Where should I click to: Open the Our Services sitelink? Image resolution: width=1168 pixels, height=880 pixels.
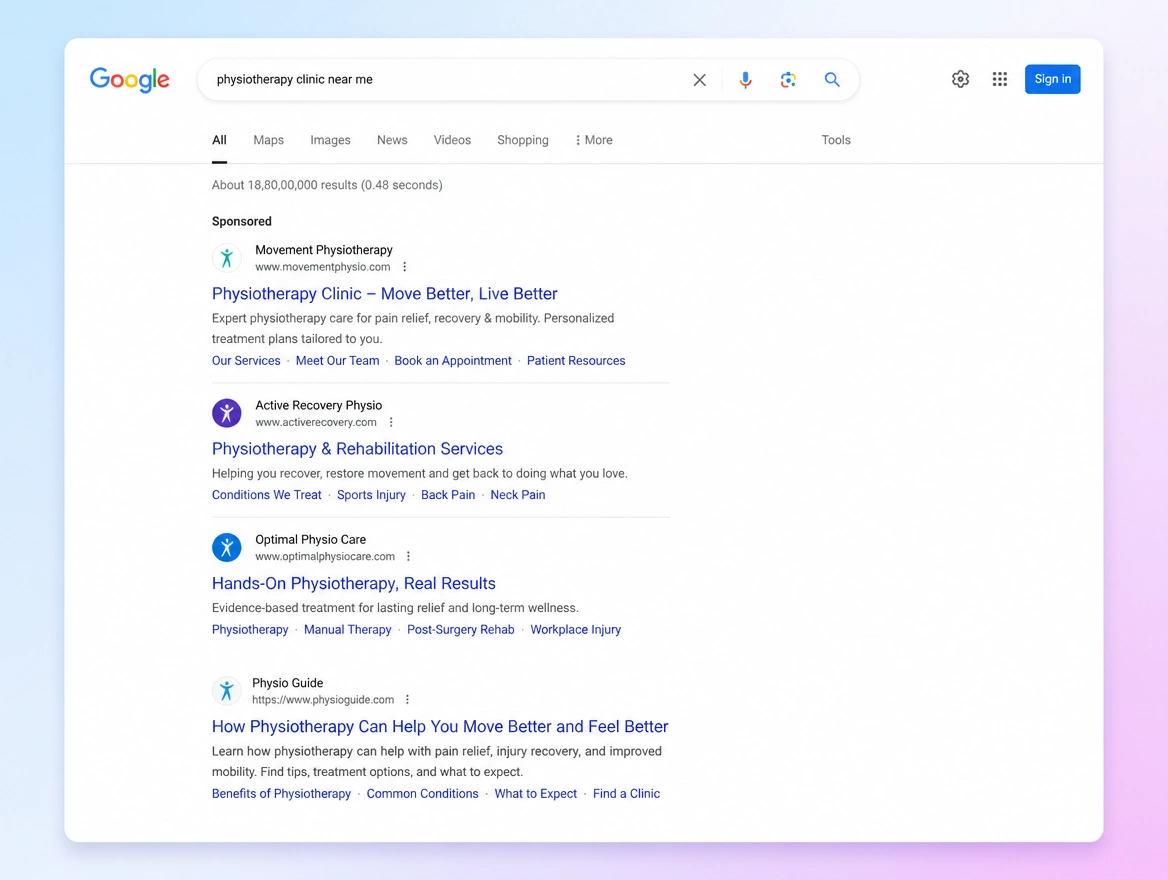click(x=246, y=361)
